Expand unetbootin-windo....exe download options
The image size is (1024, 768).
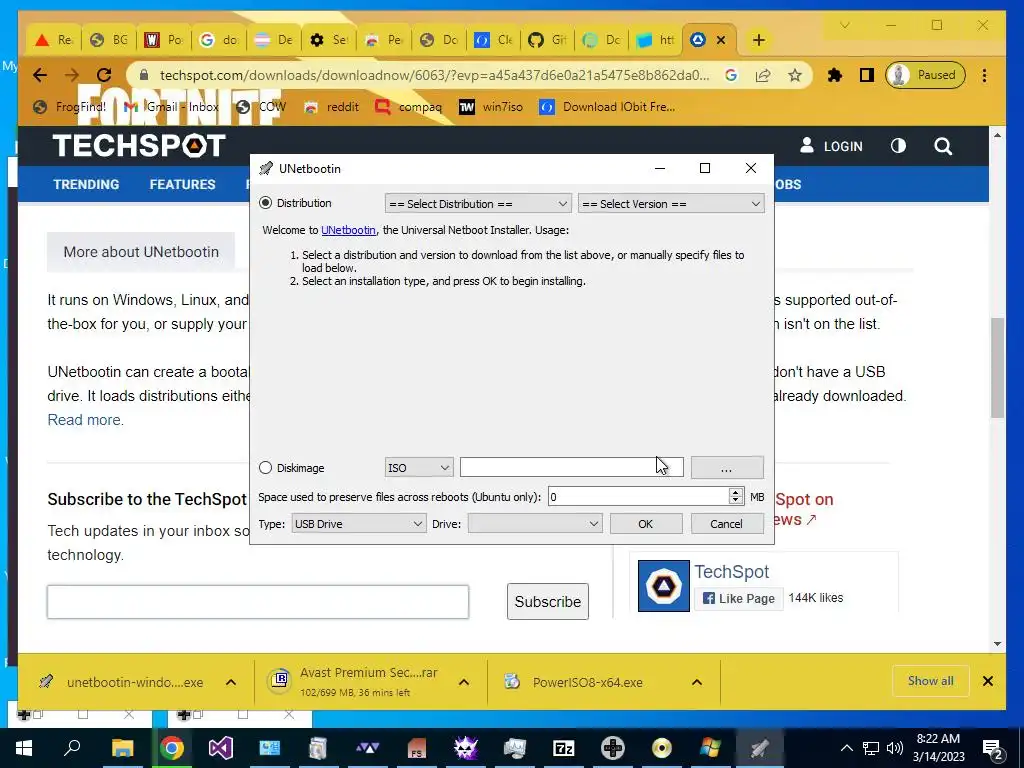(x=231, y=682)
